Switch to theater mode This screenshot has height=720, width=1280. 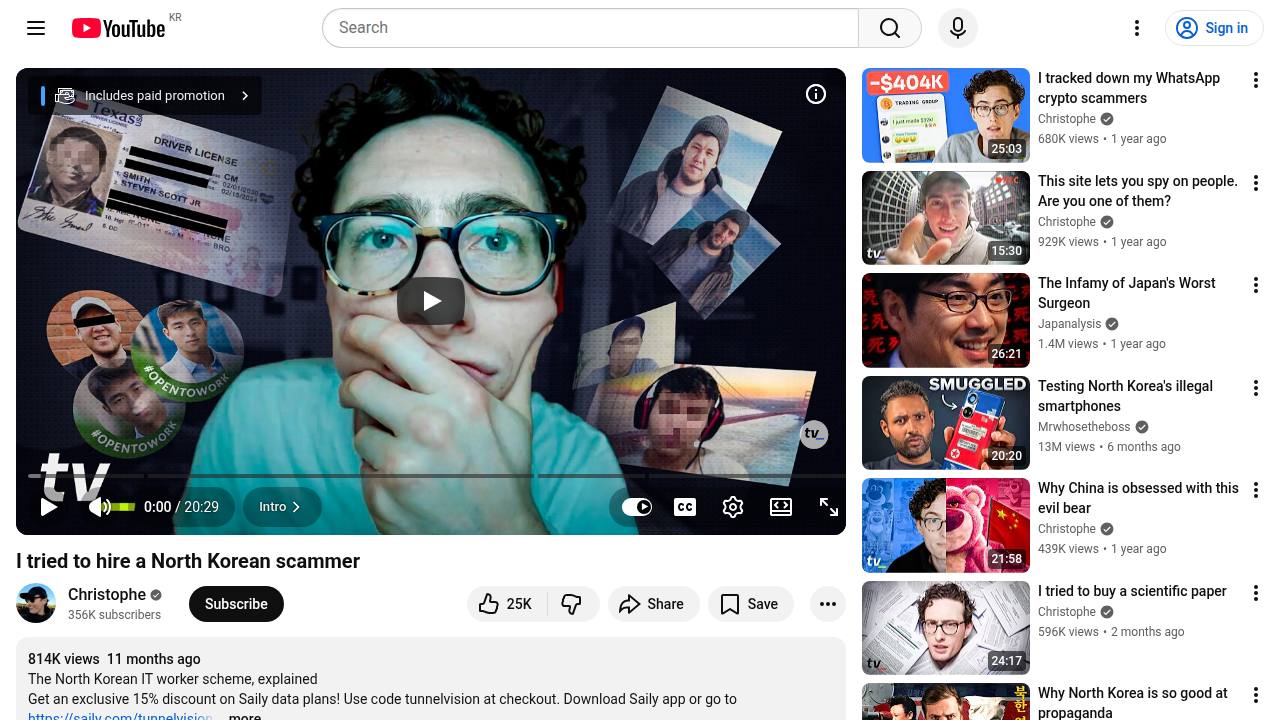click(x=781, y=507)
